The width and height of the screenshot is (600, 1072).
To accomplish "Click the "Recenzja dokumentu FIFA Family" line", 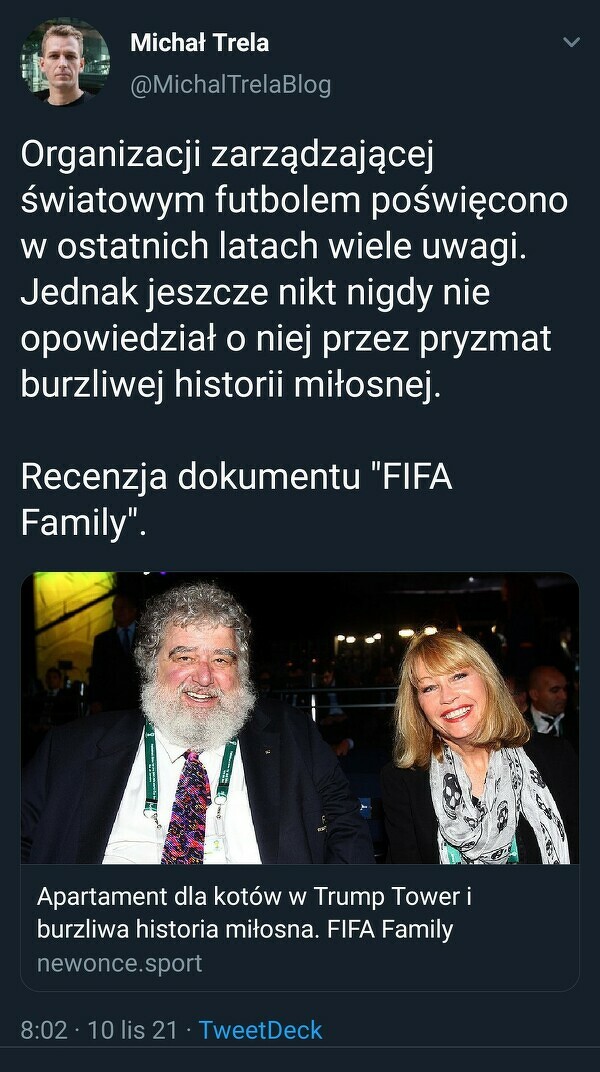I will pyautogui.click(x=236, y=500).
